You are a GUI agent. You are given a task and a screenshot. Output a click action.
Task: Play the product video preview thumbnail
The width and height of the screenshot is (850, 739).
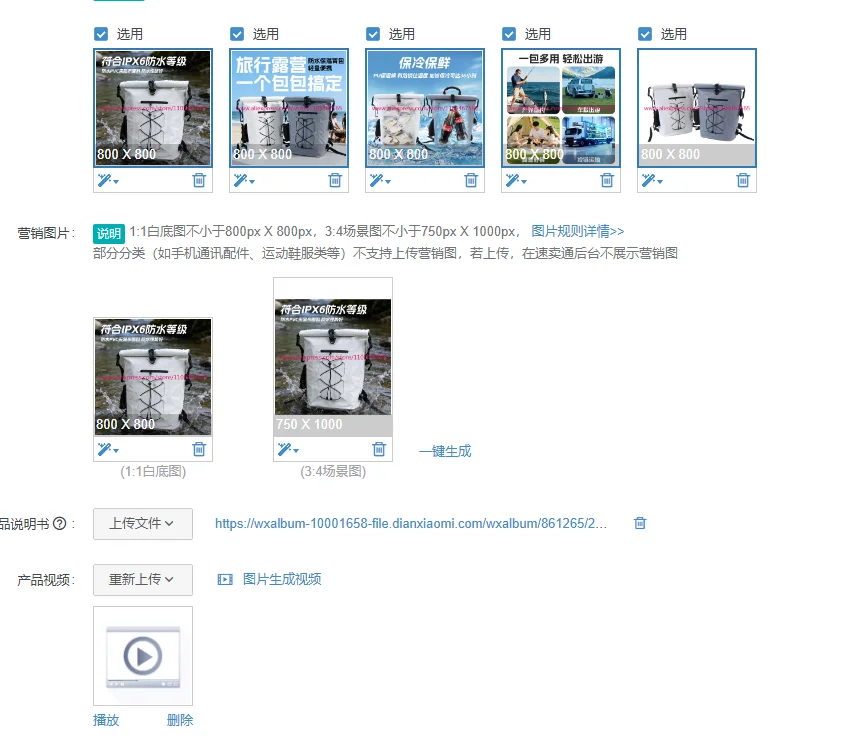click(x=143, y=656)
